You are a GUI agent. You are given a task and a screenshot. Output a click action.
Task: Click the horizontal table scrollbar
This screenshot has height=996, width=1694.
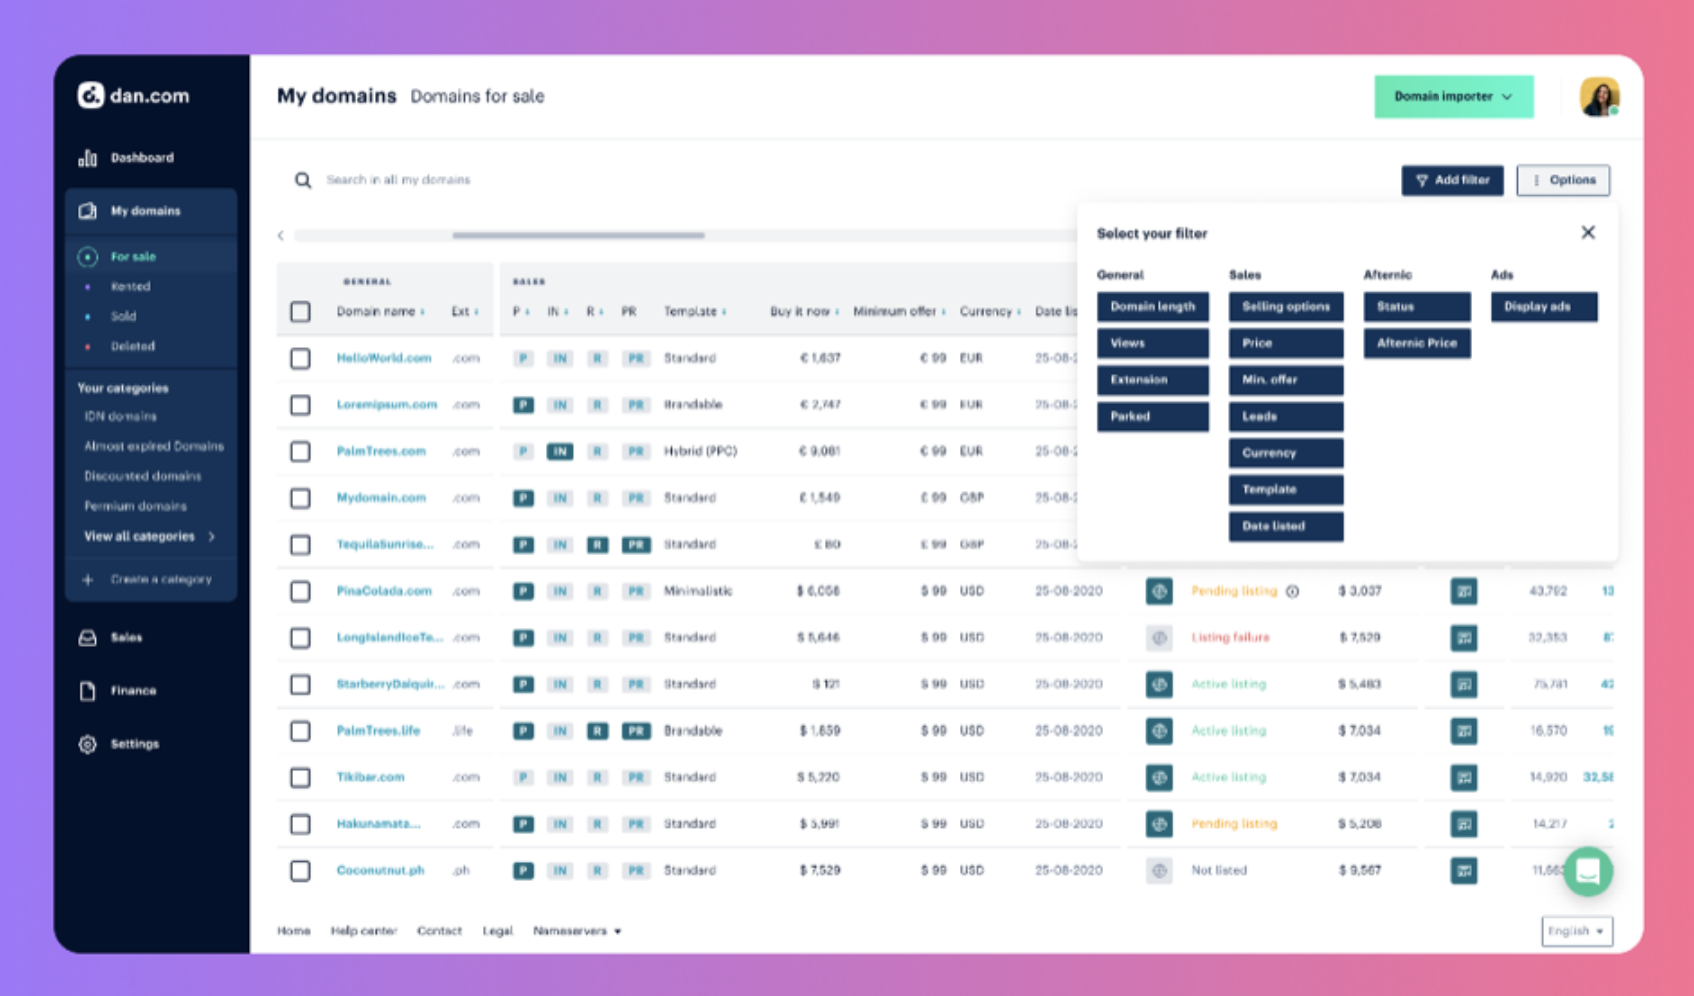(x=578, y=236)
